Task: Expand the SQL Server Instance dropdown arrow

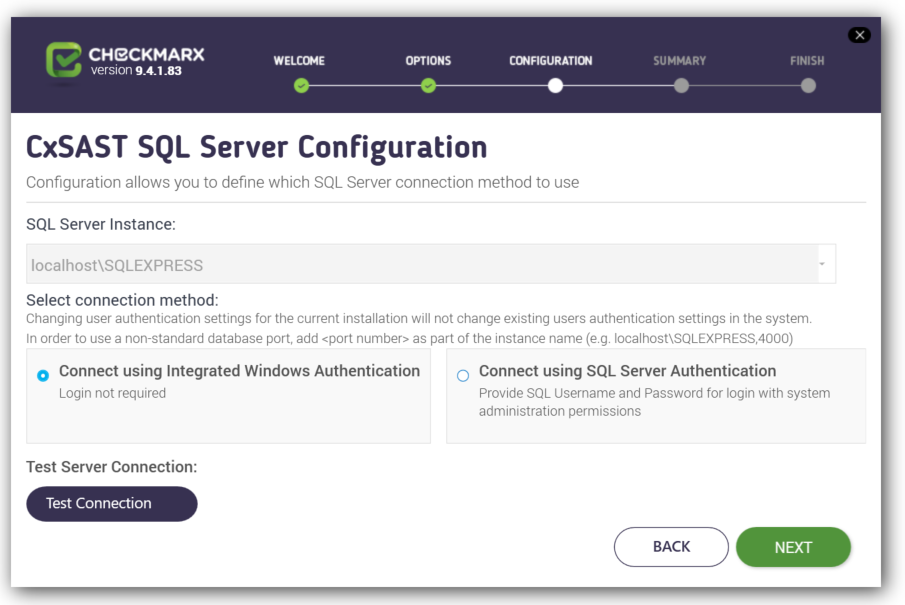Action: tap(822, 264)
